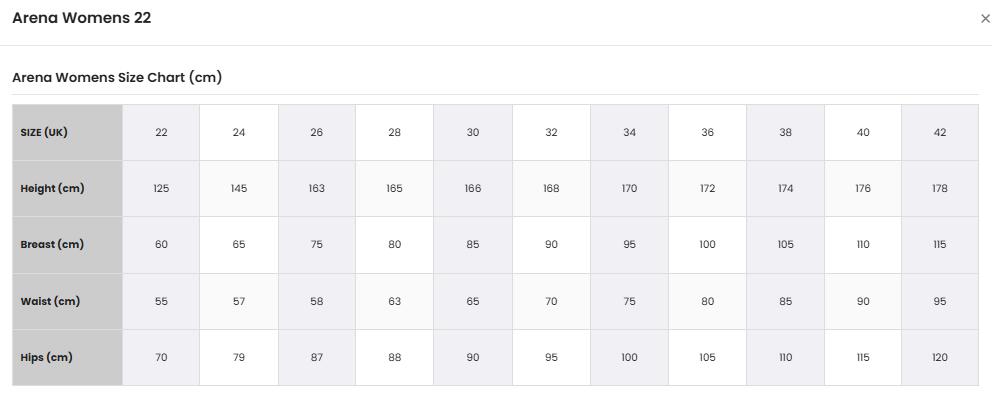The height and width of the screenshot is (404, 992).
Task: Click the Height (cm) row header
Action: [67, 188]
